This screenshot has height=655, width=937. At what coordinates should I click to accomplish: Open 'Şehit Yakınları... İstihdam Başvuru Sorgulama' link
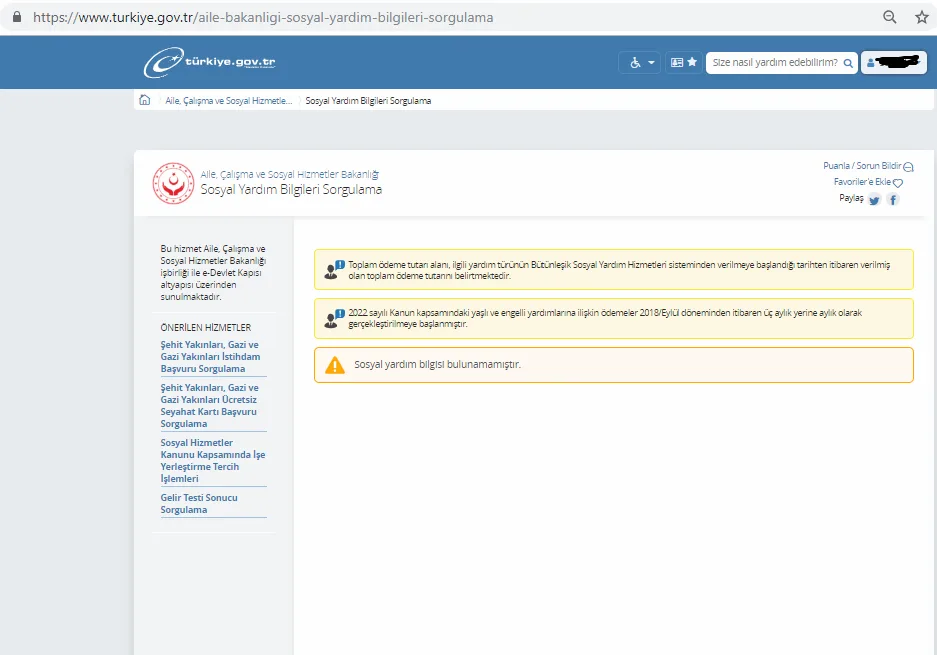(210, 357)
